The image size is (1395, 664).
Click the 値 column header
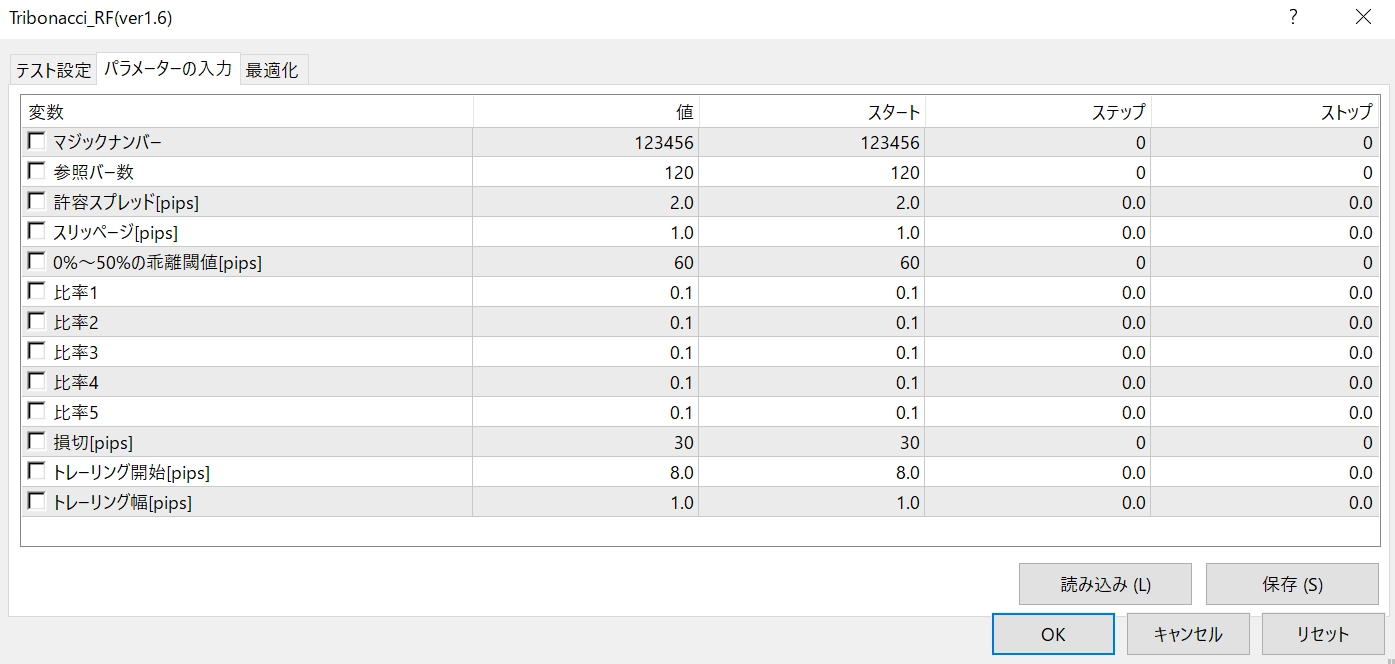tap(586, 112)
